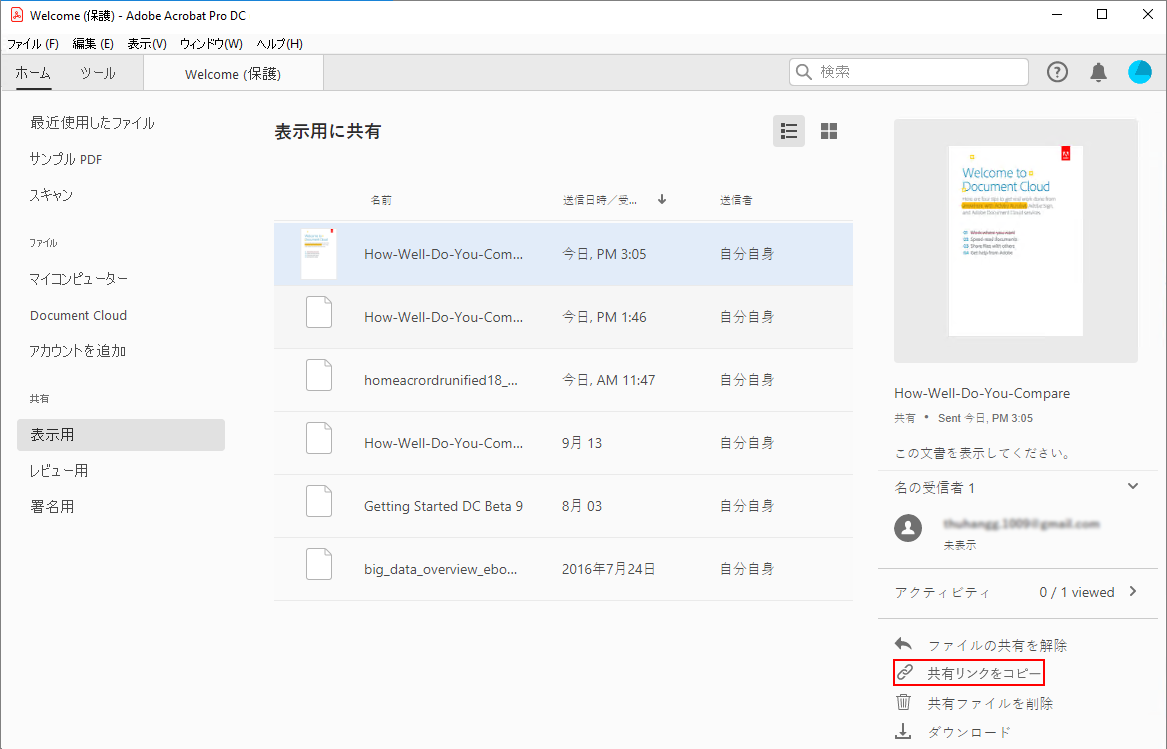Click アカウントを追加
Image resolution: width=1167 pixels, height=749 pixels.
click(77, 351)
